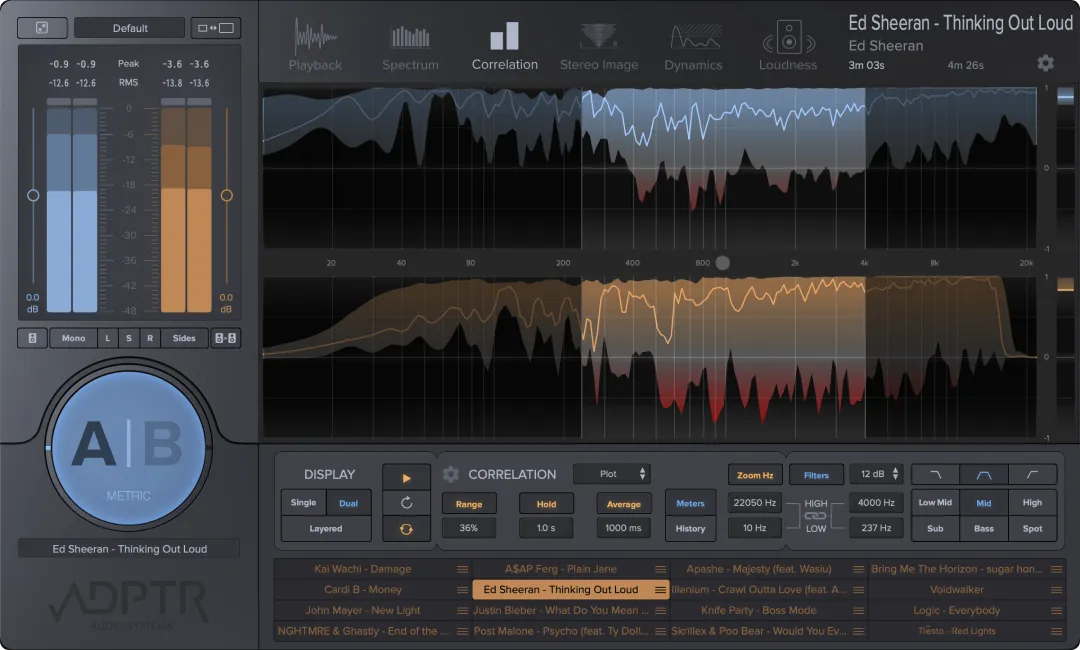Select Single display mode
This screenshot has height=650, width=1080.
click(303, 503)
